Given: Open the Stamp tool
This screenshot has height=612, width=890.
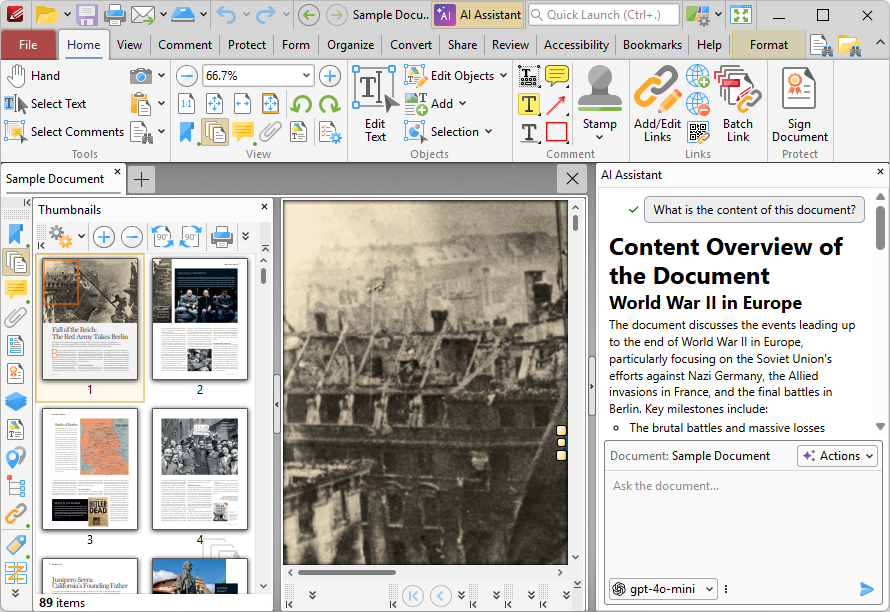Looking at the screenshot, I should 600,104.
